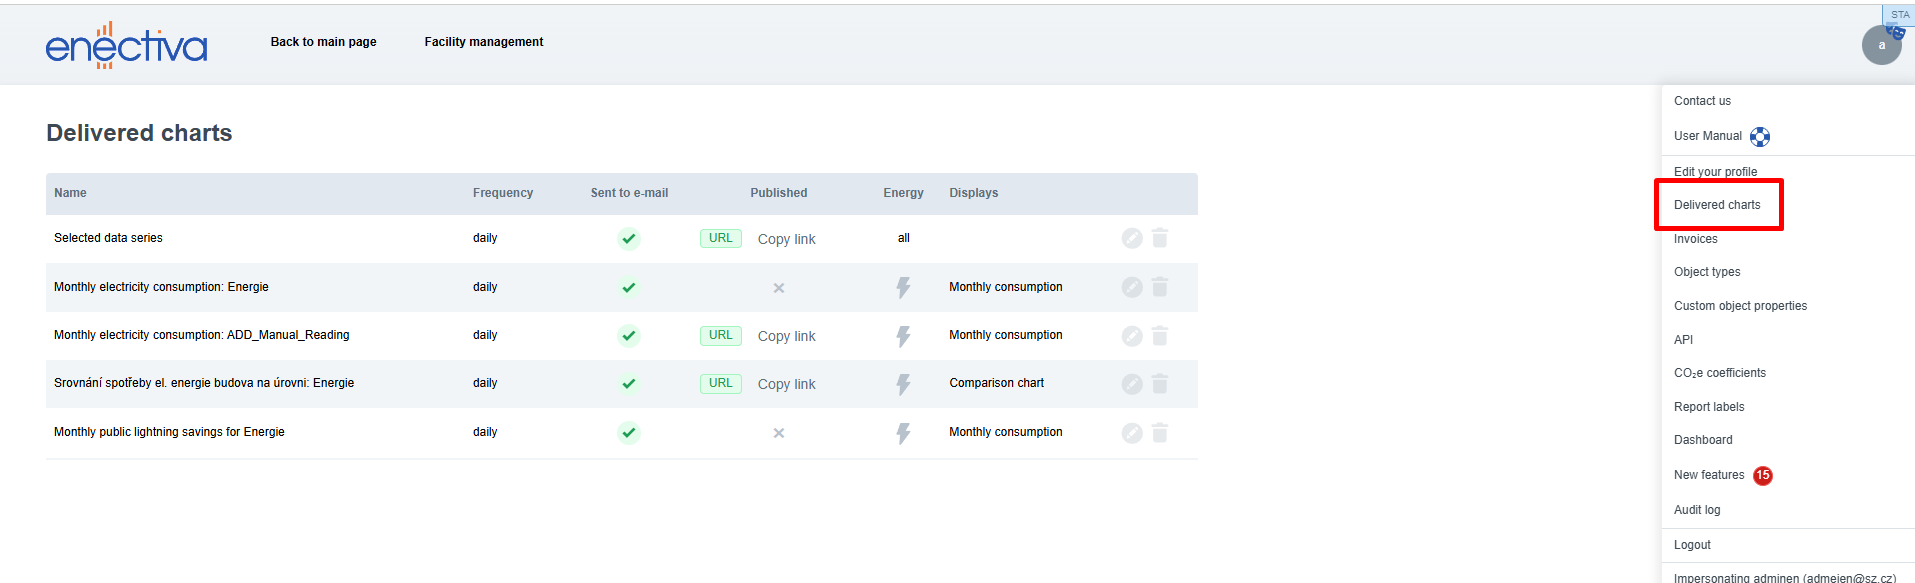Open edit pencil for ADD_Manual_Reading row

[x=1132, y=336]
